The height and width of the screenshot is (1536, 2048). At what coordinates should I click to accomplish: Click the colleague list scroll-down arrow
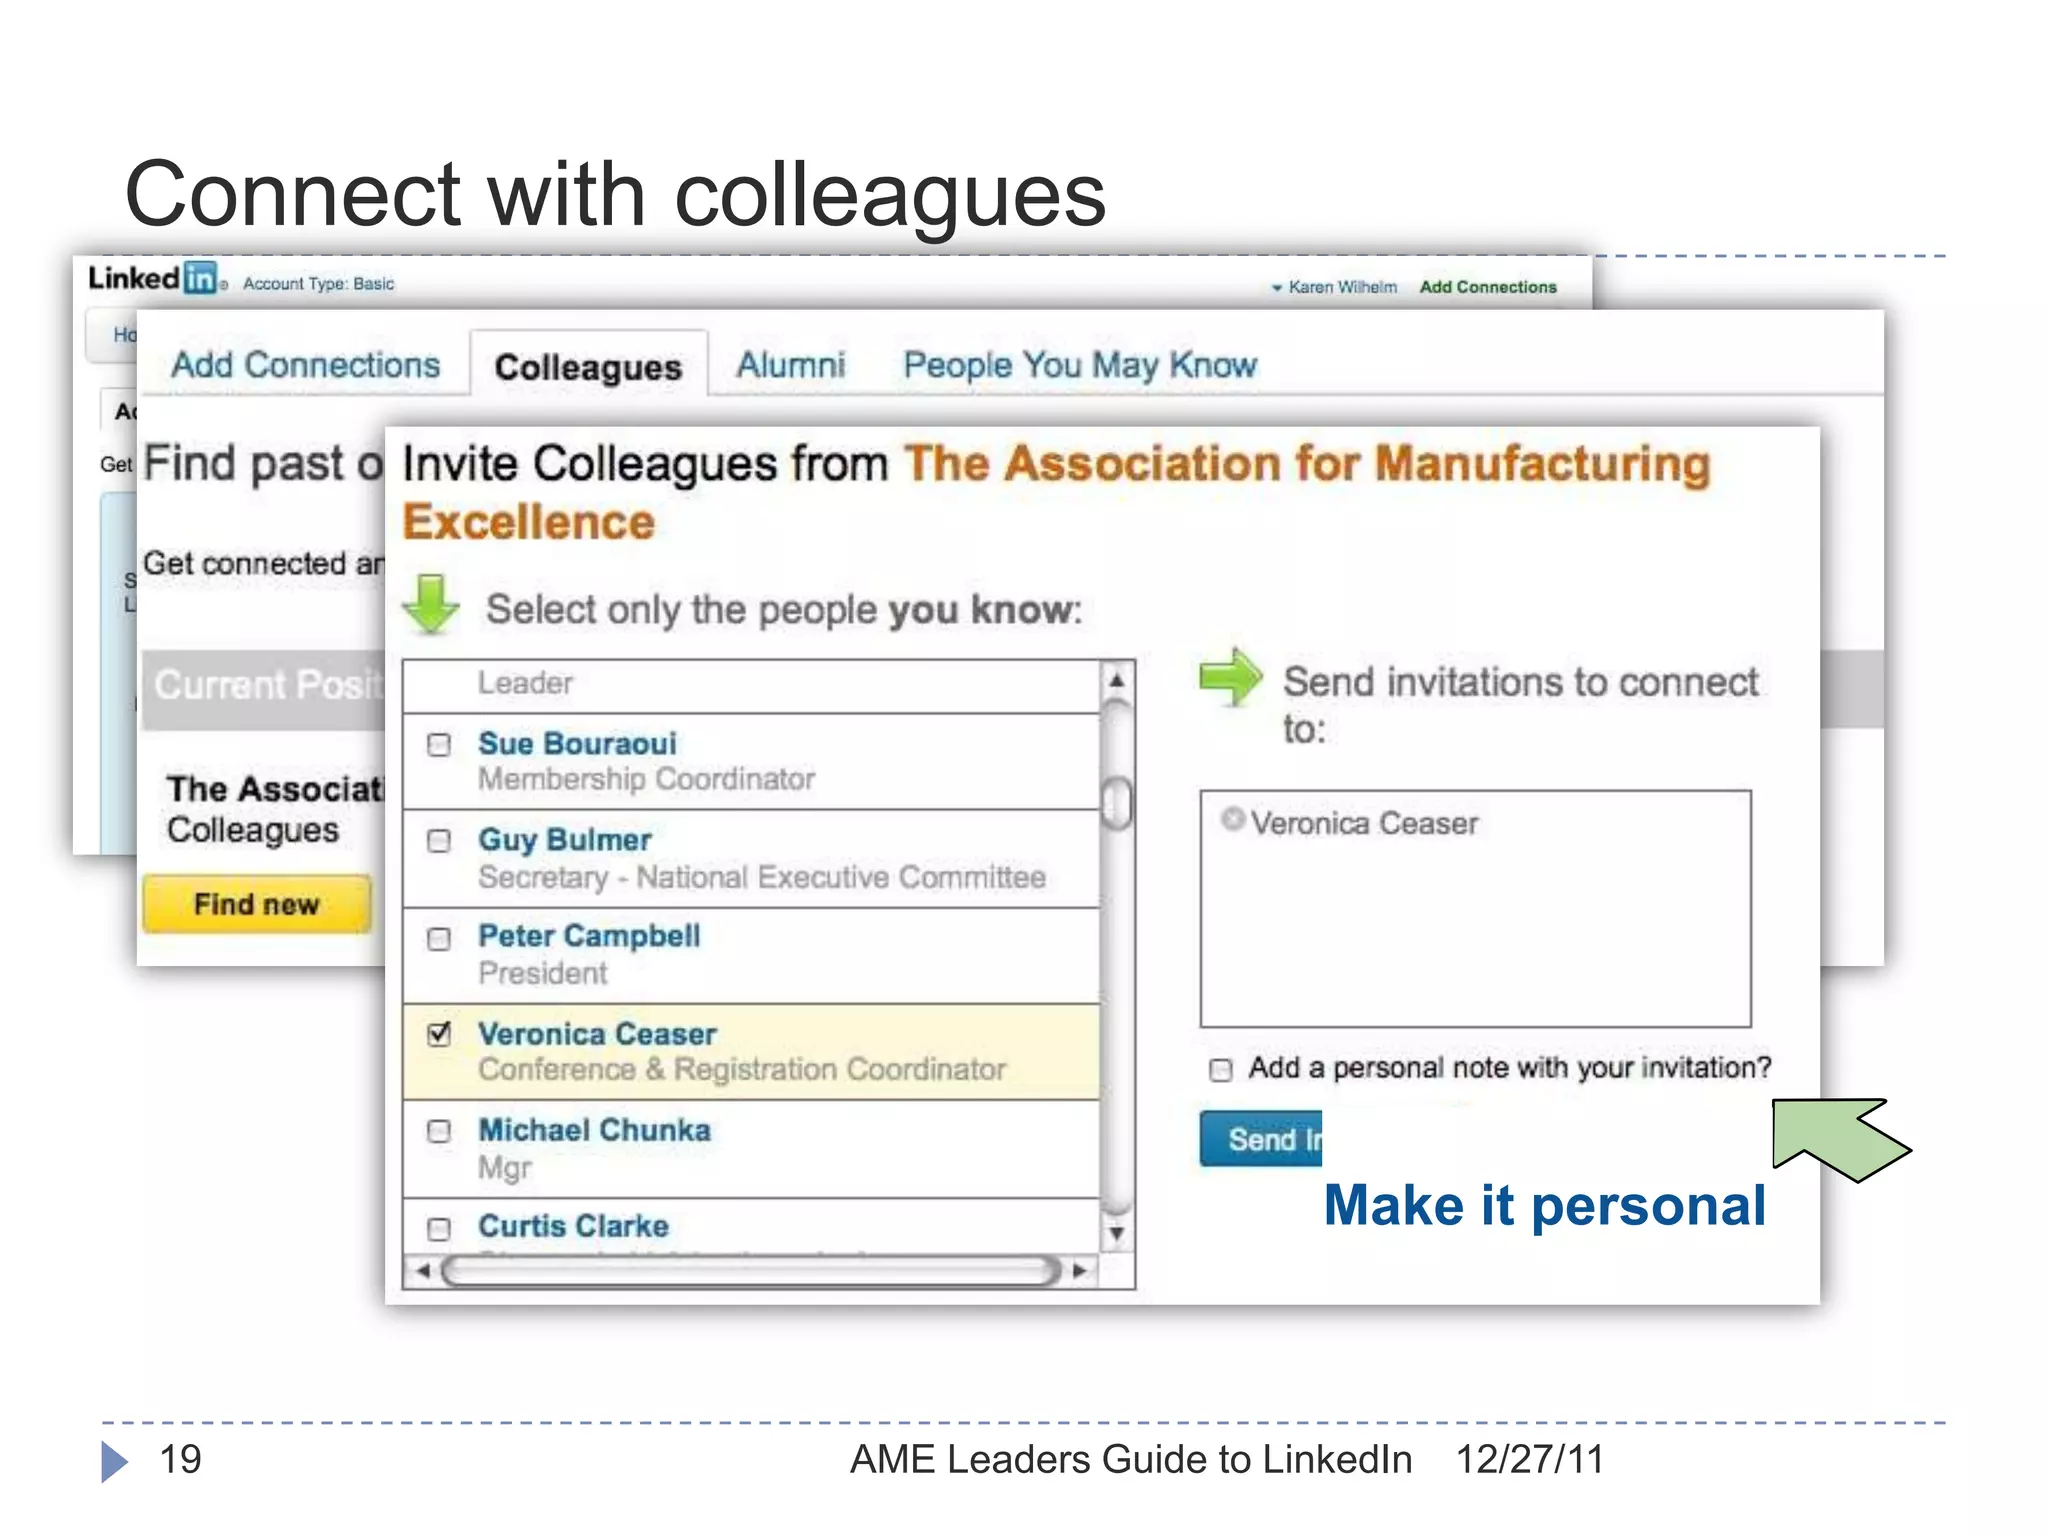click(1117, 1234)
